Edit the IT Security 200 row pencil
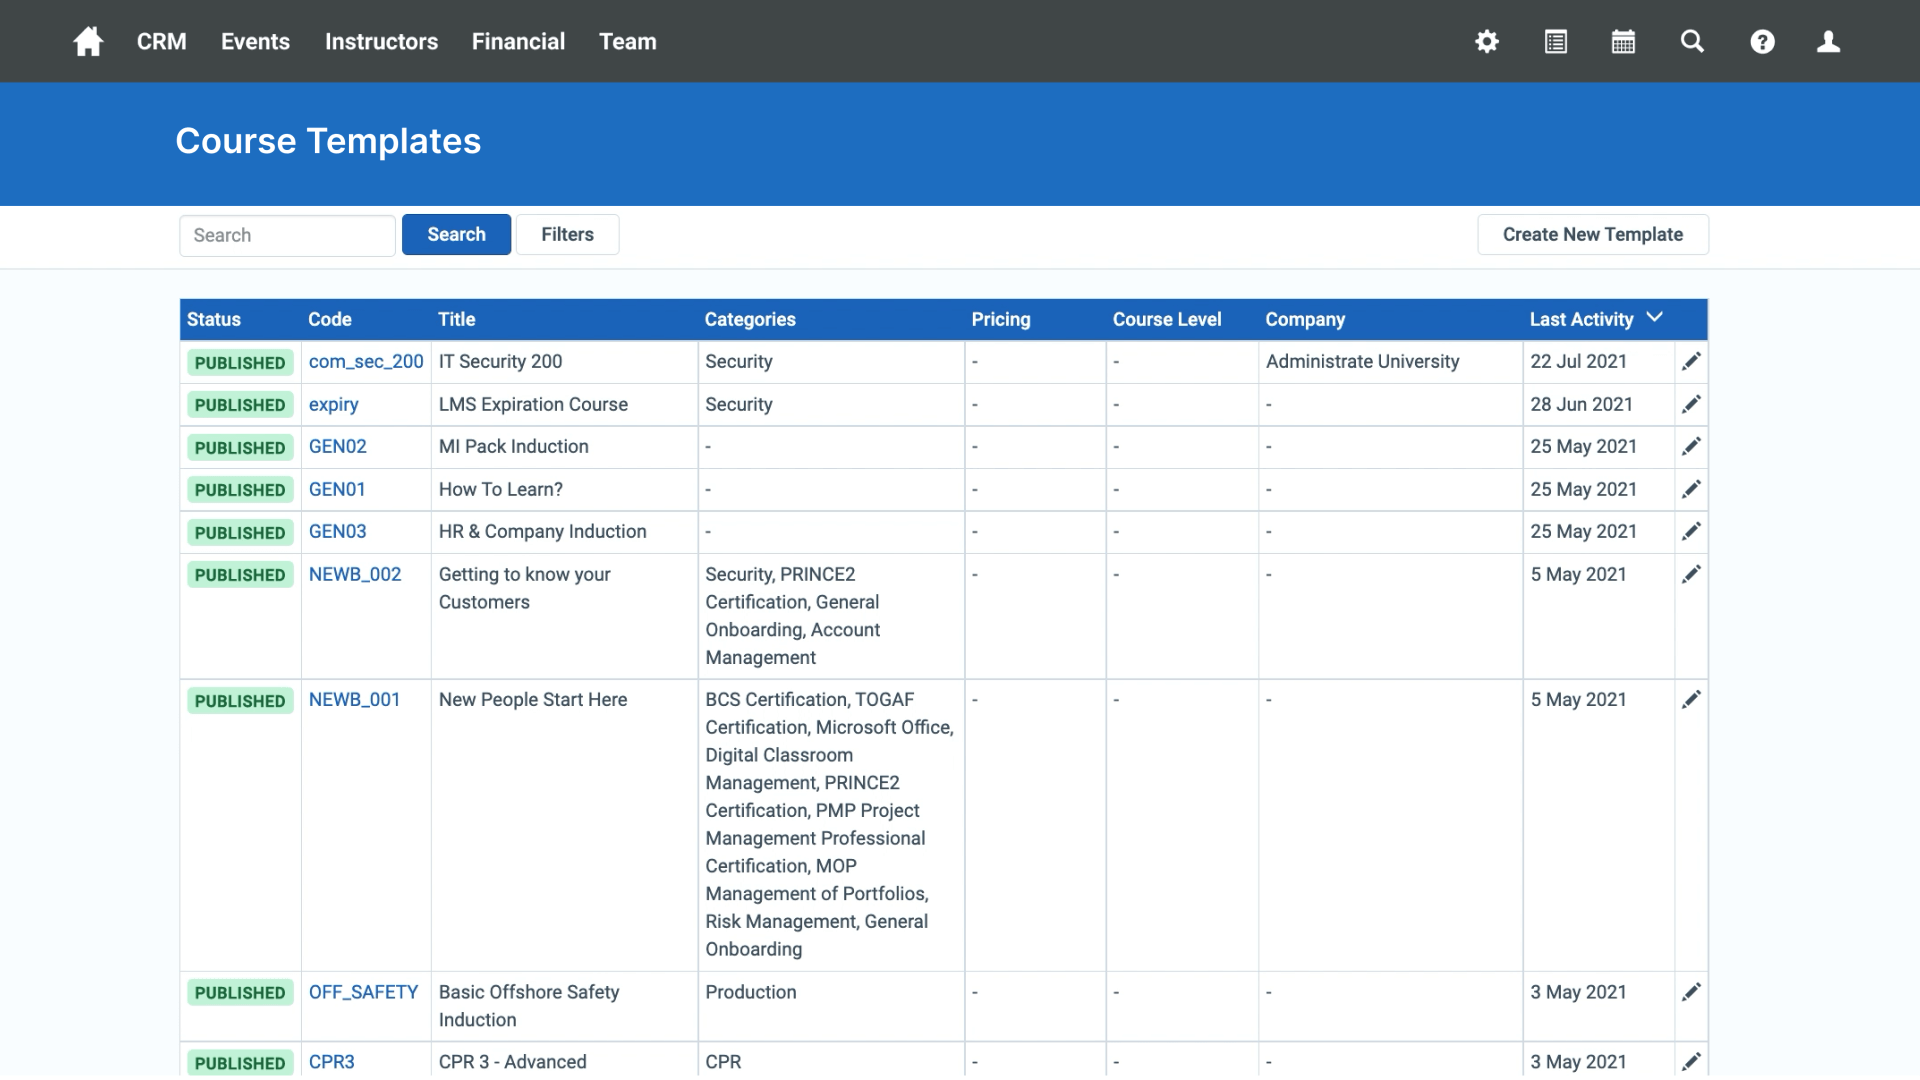Image resolution: width=1920 pixels, height=1080 pixels. click(x=1691, y=361)
